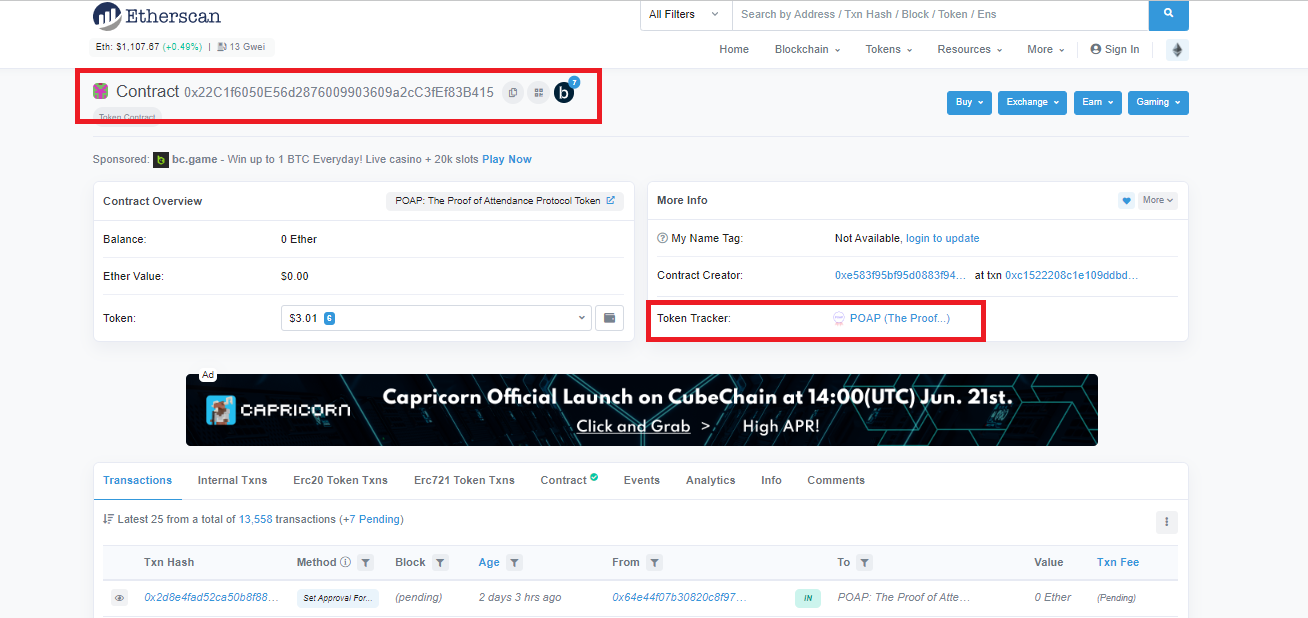
Task: Open the Buy dropdown button
Action: click(x=969, y=102)
